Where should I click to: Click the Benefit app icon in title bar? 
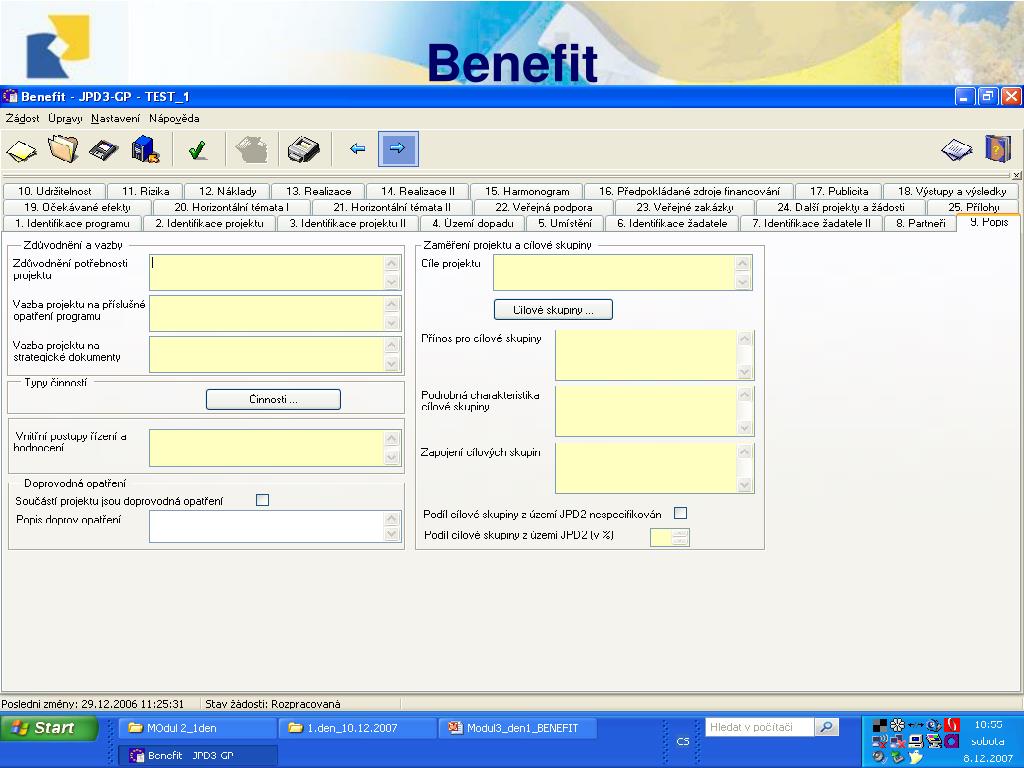(10, 97)
